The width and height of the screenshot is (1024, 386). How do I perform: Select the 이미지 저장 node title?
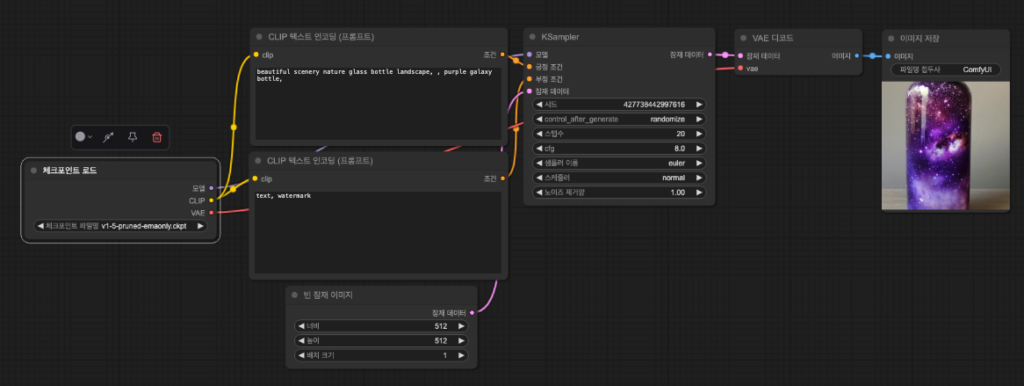tap(920, 39)
